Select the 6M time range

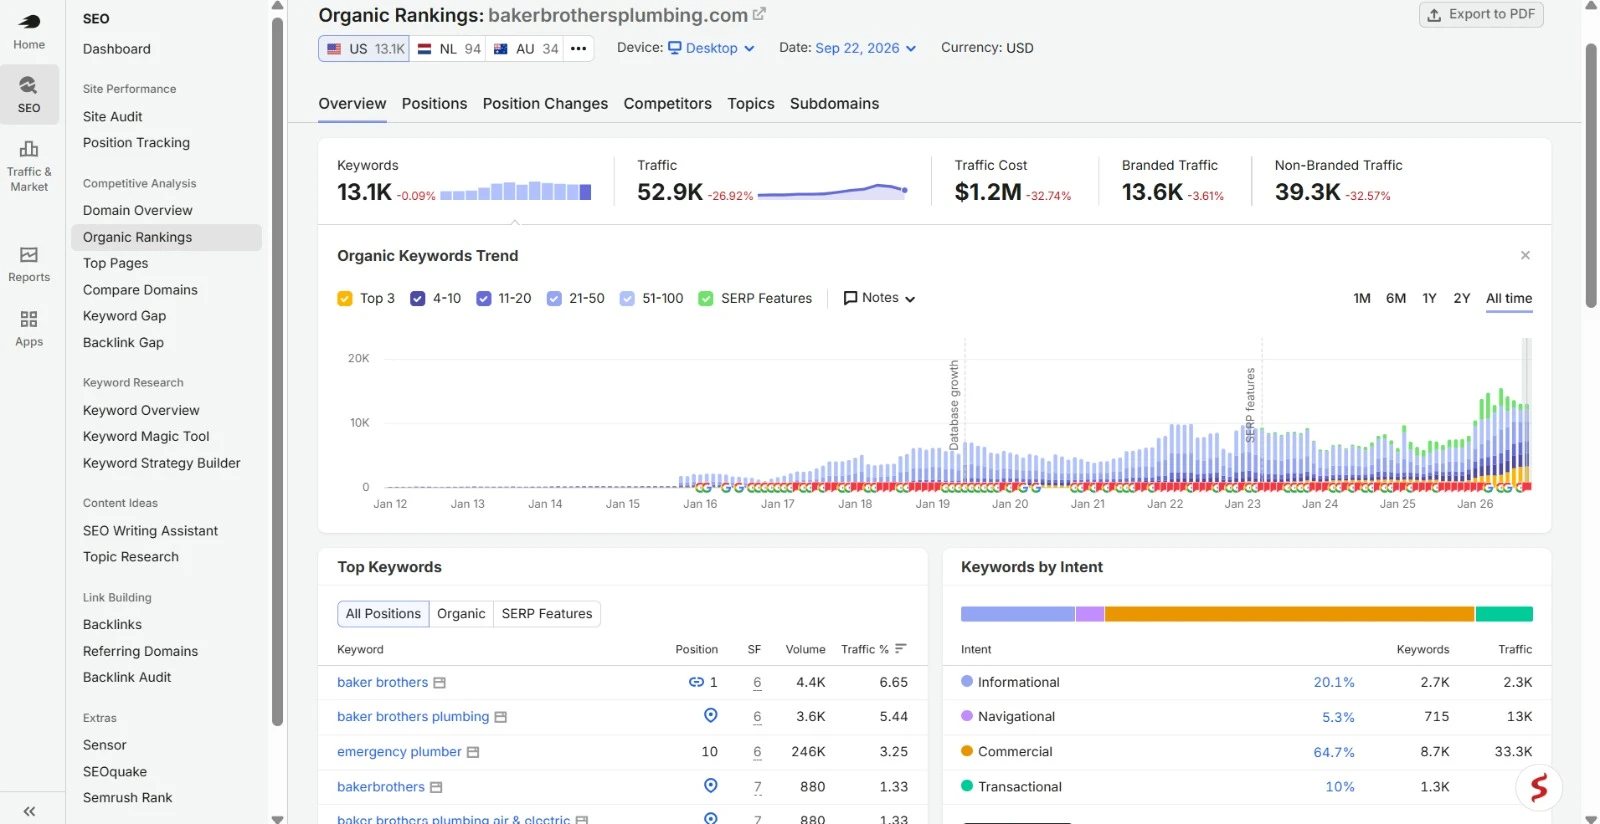pyautogui.click(x=1396, y=298)
